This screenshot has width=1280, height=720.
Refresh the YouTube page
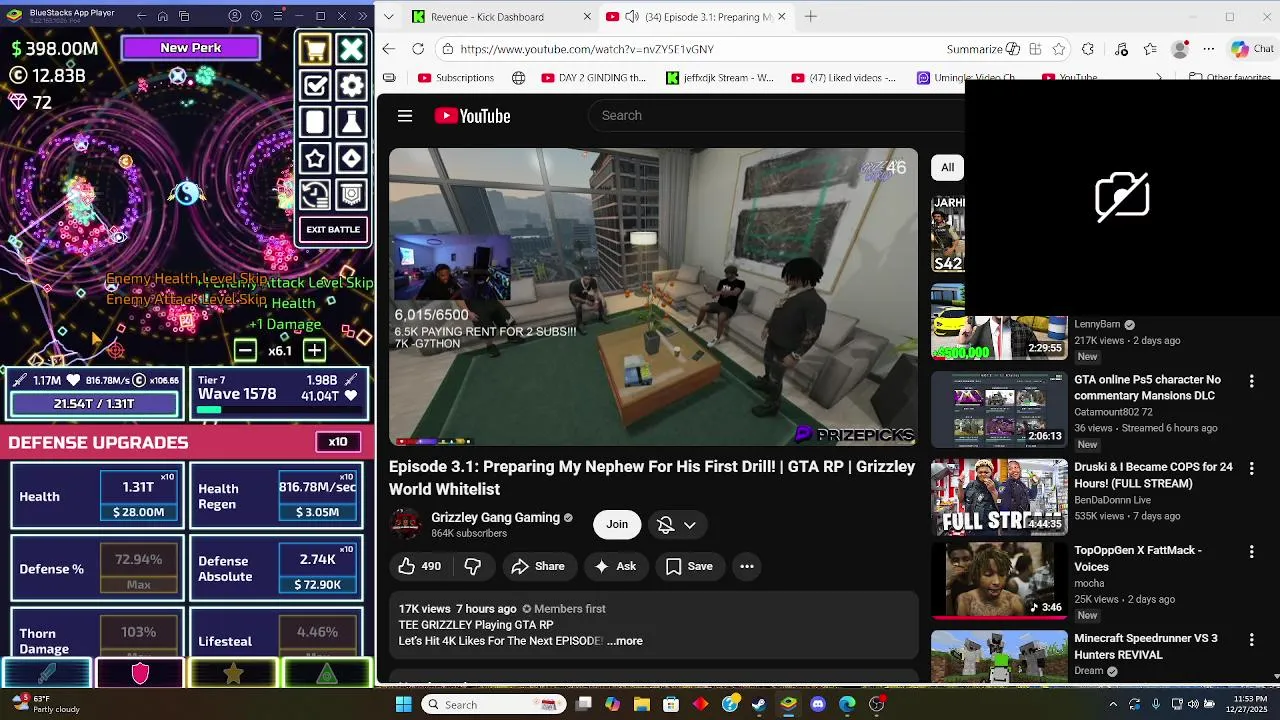click(x=418, y=49)
